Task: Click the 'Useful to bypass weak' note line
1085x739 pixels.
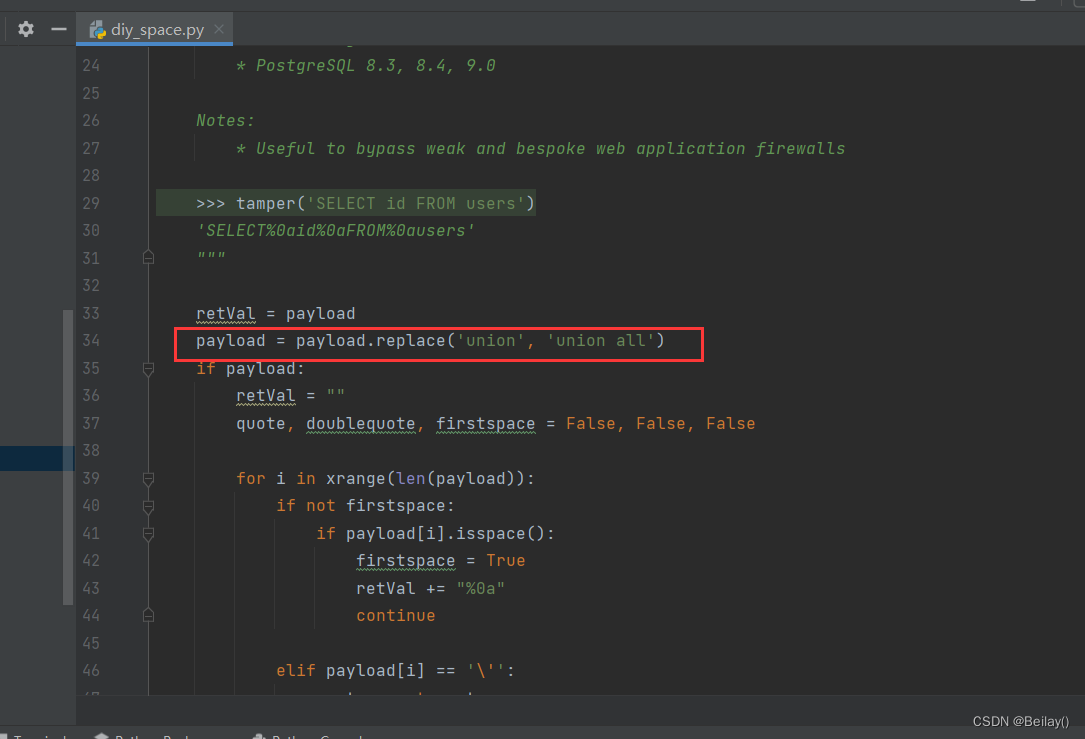Action: pos(540,148)
